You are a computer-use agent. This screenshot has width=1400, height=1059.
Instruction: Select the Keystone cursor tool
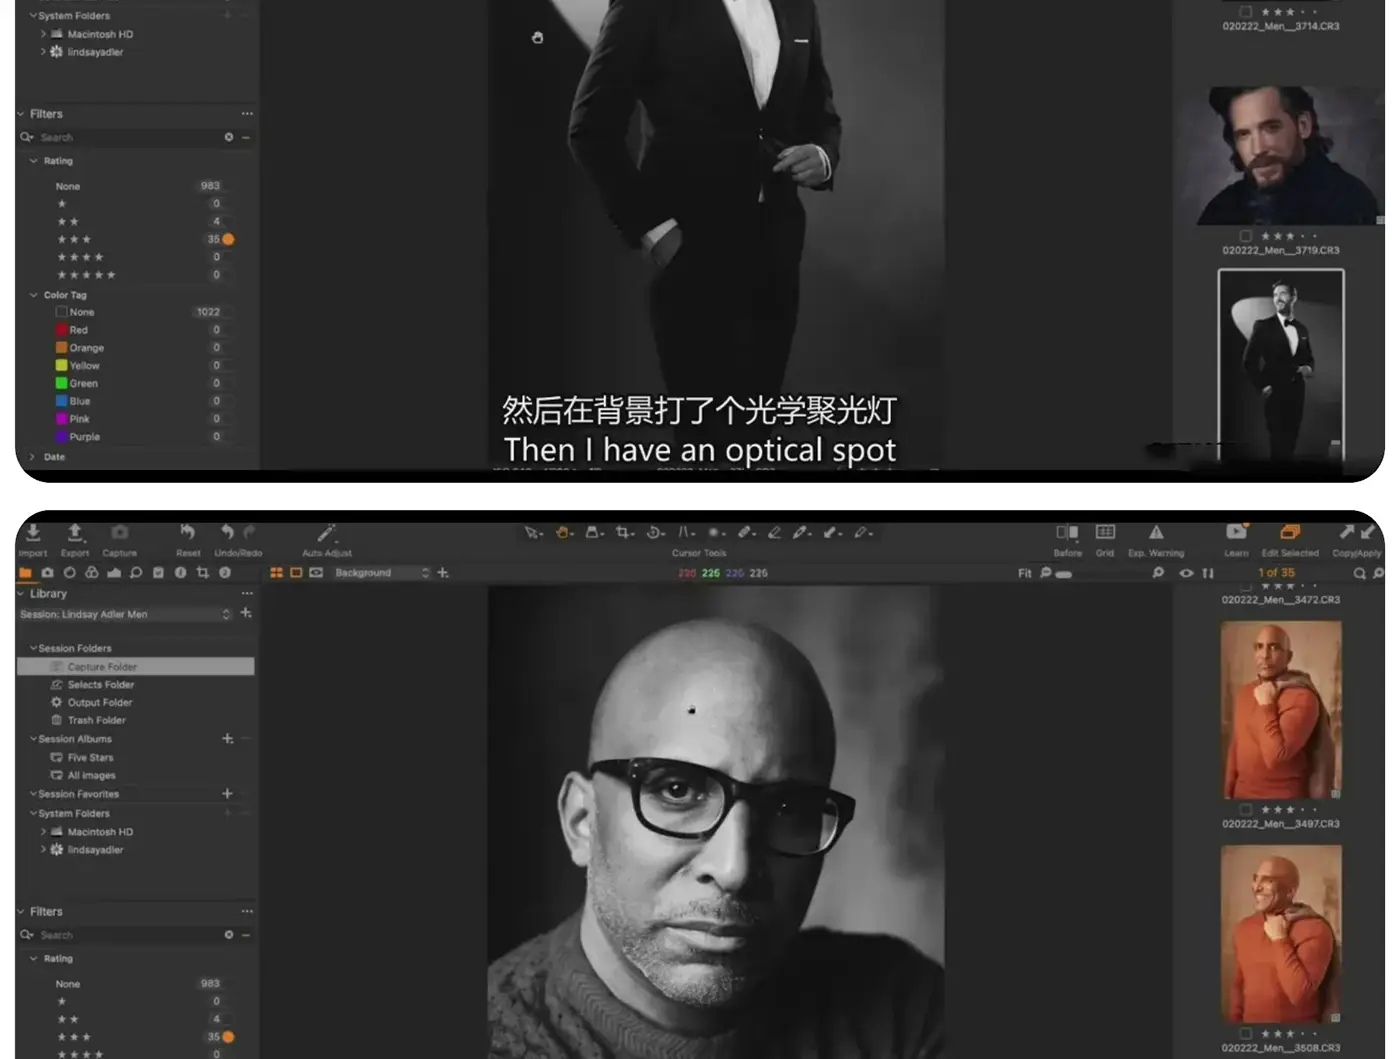685,533
